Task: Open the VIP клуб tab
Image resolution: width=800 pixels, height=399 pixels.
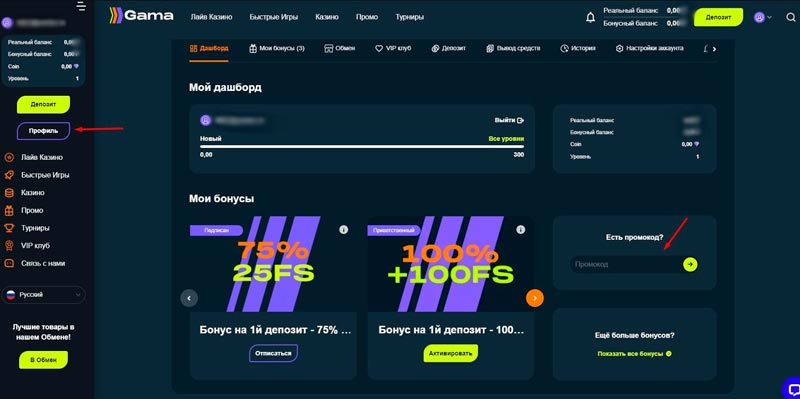Action: click(393, 48)
